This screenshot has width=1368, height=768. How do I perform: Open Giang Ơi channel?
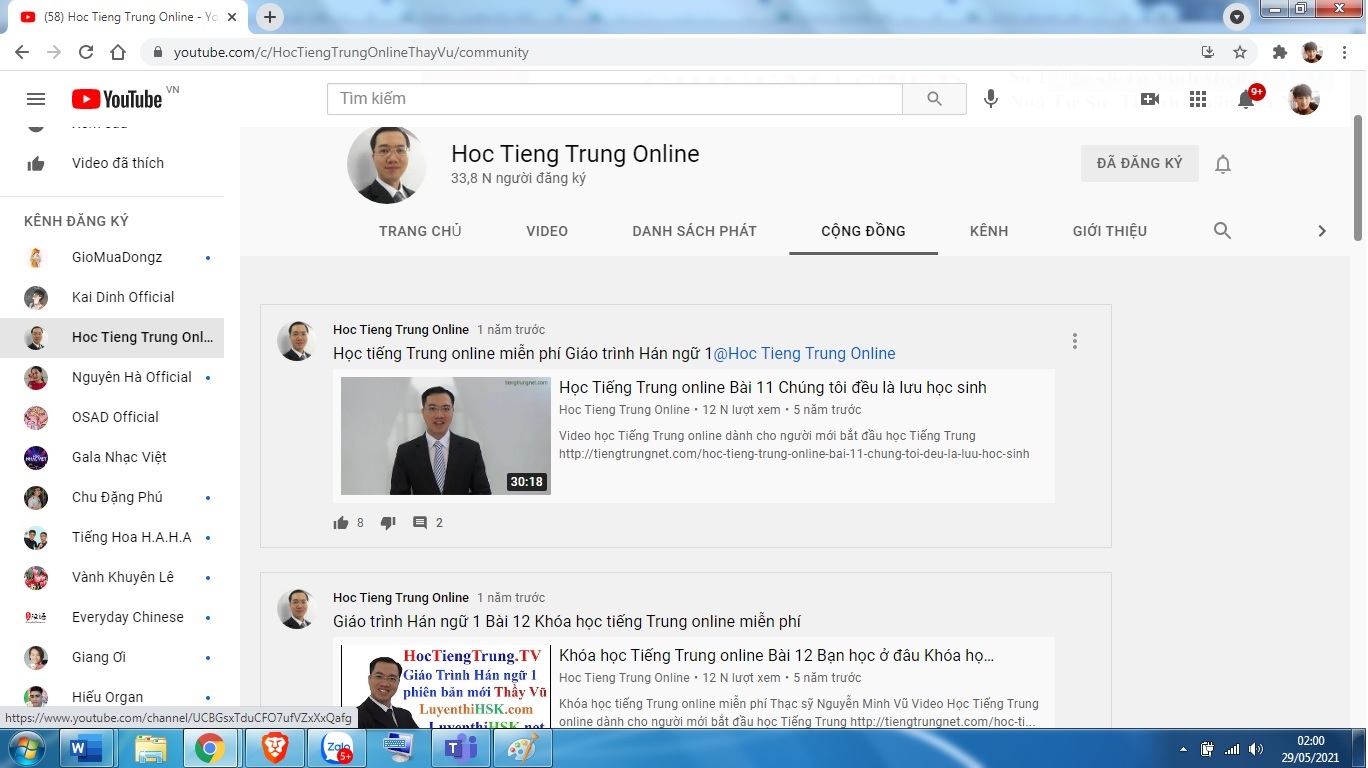tap(112, 657)
